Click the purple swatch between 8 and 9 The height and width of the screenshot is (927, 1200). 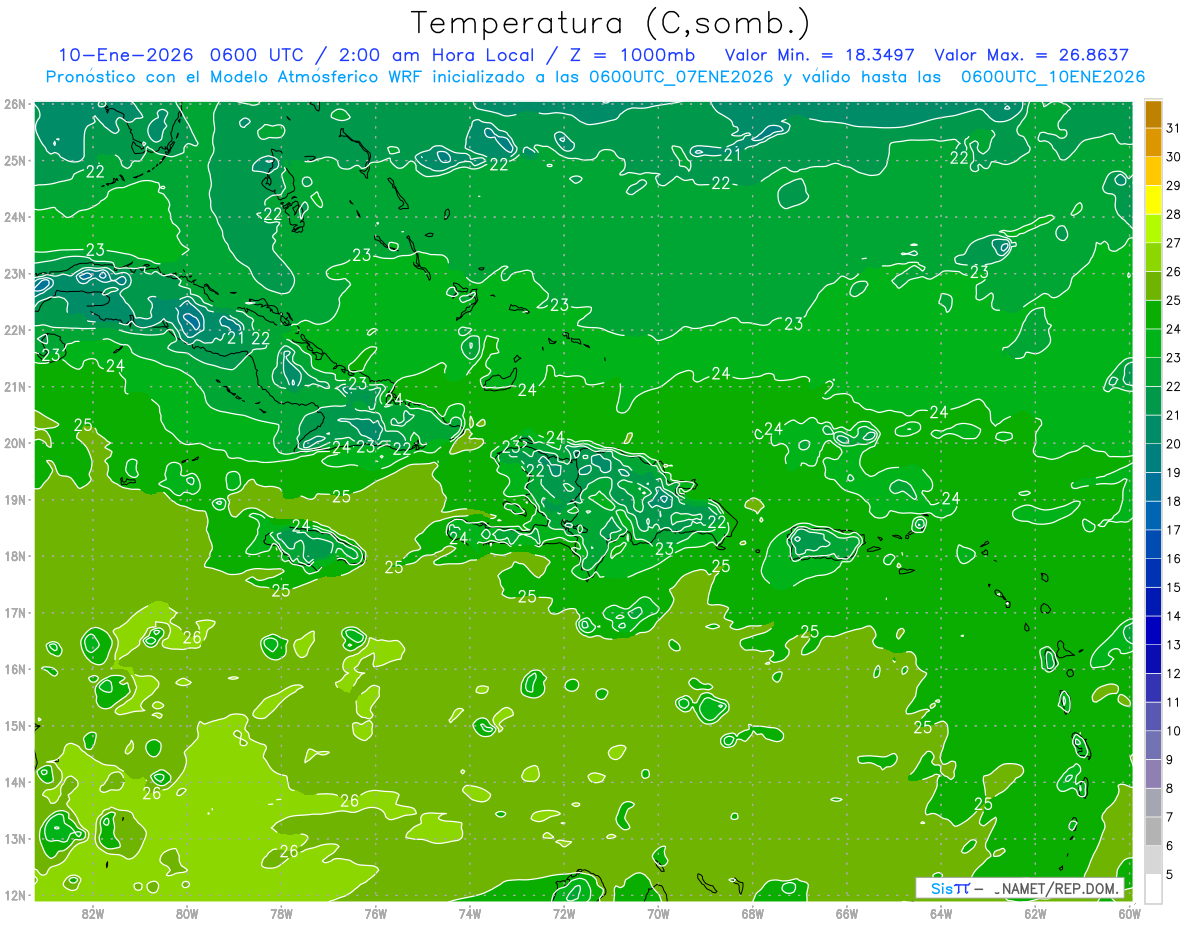pyautogui.click(x=1153, y=773)
